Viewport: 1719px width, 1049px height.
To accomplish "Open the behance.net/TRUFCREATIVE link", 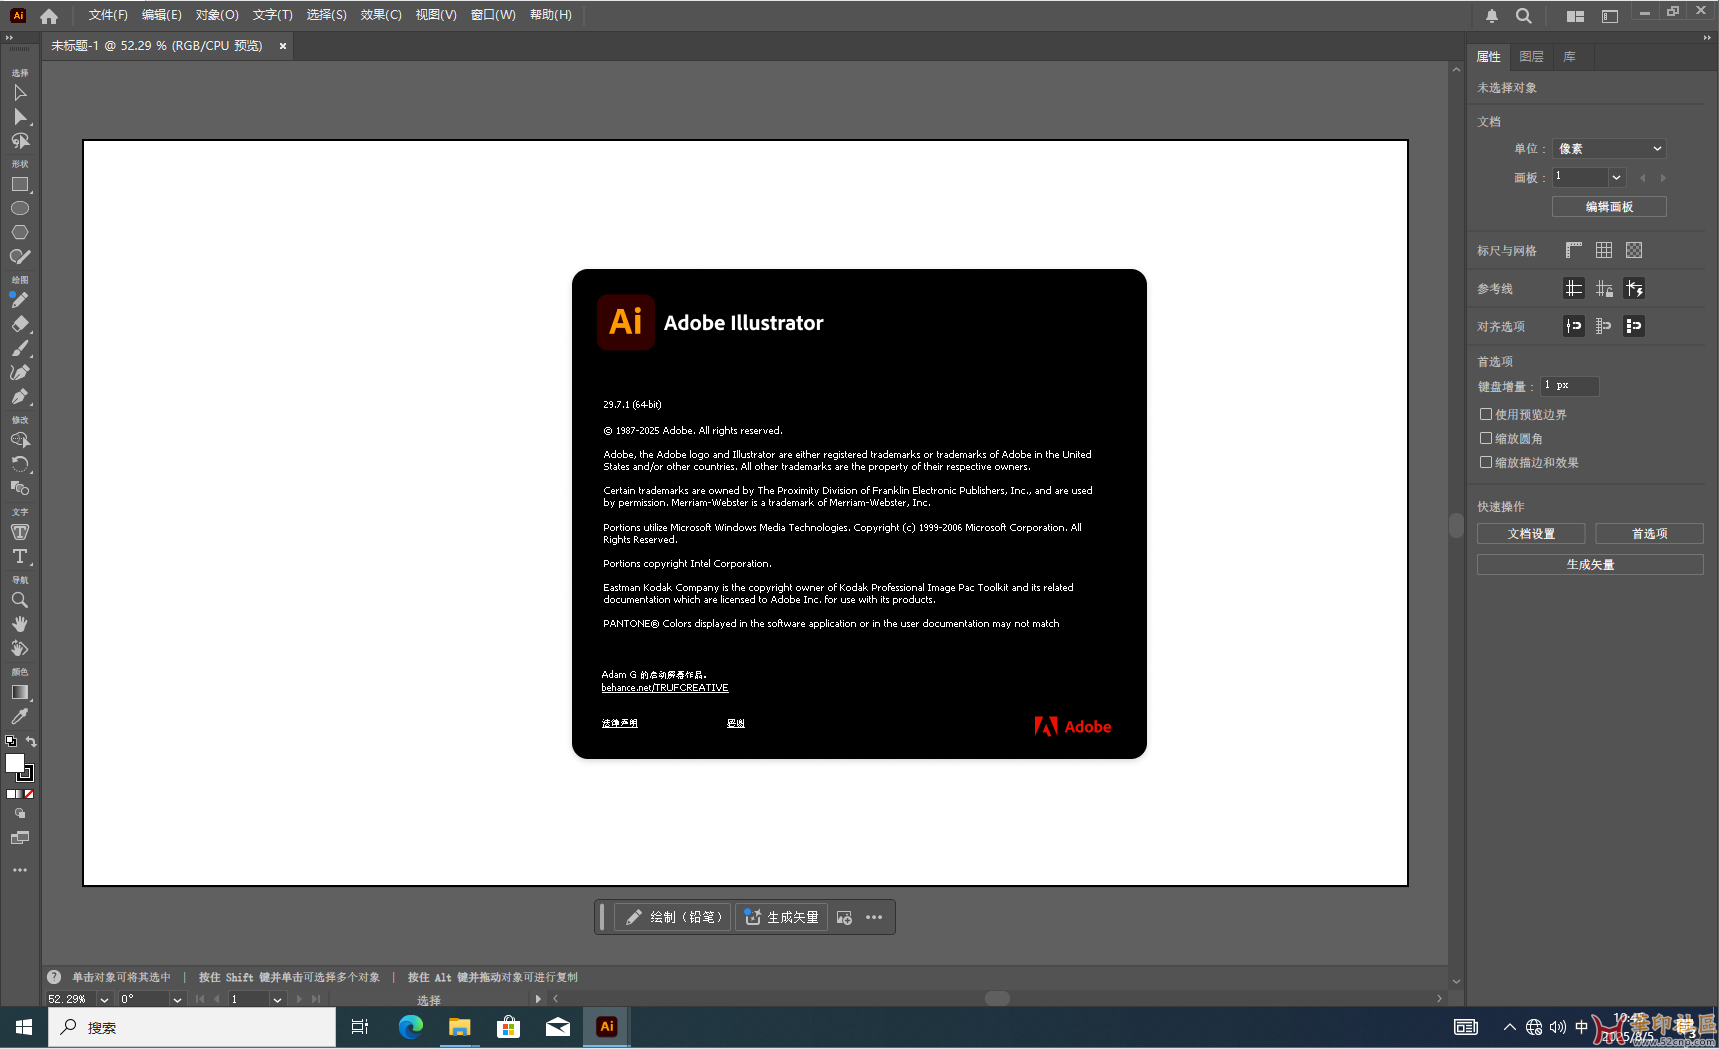I will [x=665, y=688].
